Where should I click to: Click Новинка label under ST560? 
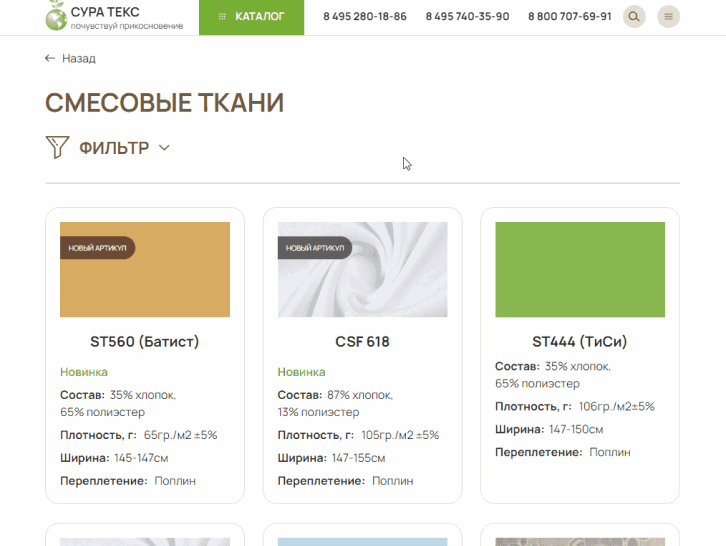pos(84,372)
